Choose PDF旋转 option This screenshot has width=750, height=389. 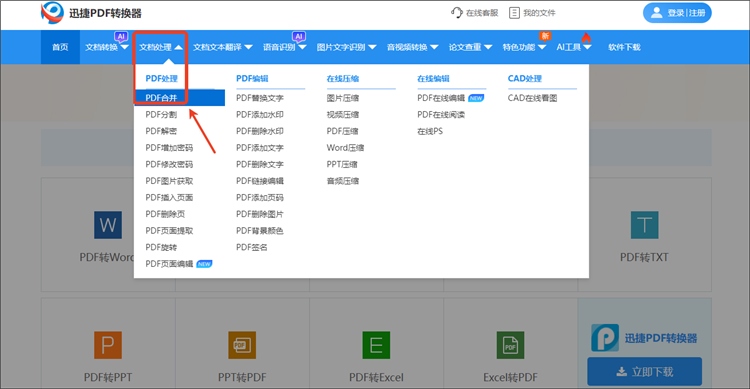click(161, 247)
